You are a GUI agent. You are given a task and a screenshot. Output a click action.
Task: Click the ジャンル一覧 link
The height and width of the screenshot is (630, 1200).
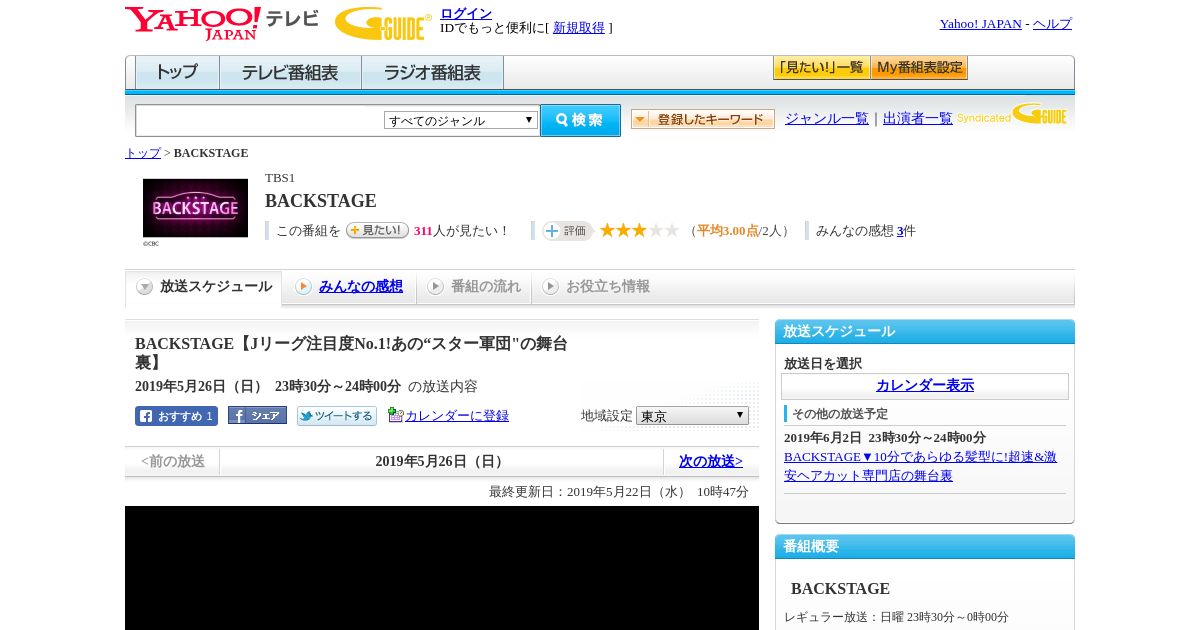[x=827, y=118]
